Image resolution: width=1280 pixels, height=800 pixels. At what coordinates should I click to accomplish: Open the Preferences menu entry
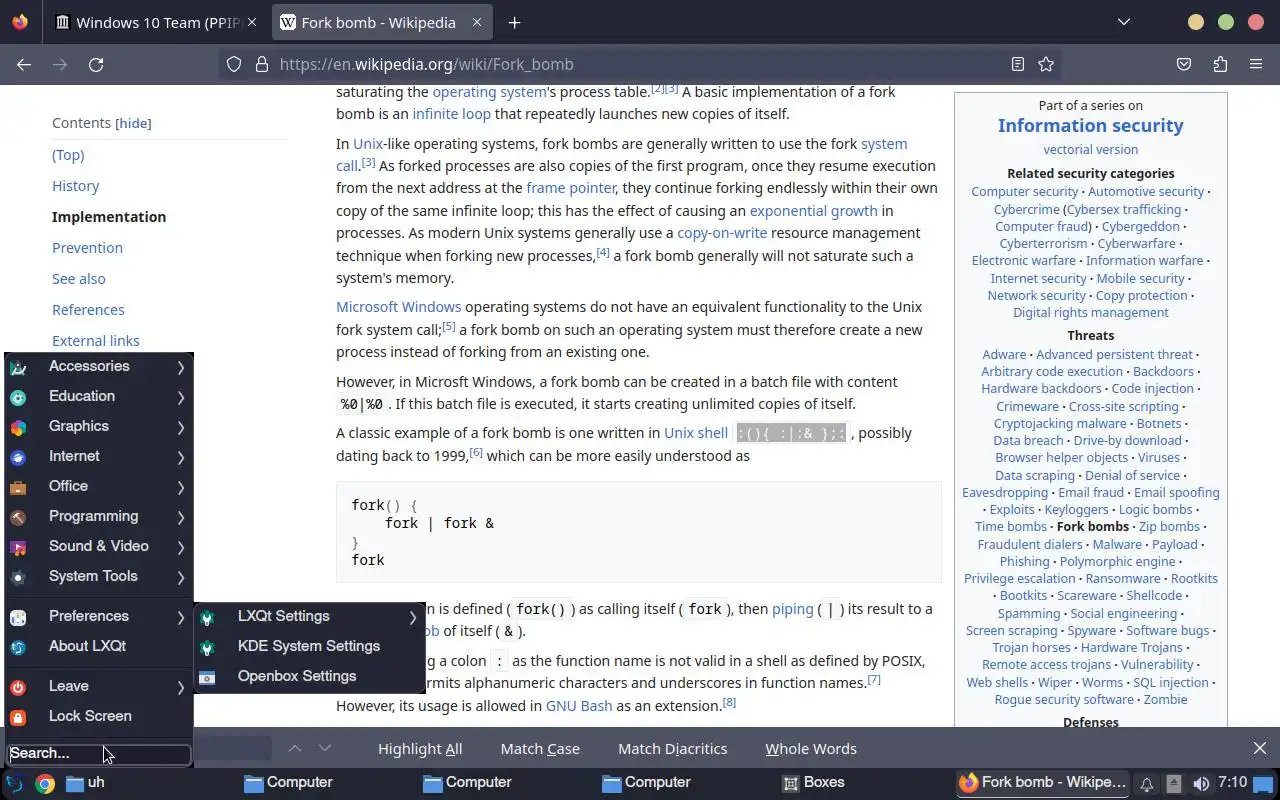pyautogui.click(x=98, y=617)
